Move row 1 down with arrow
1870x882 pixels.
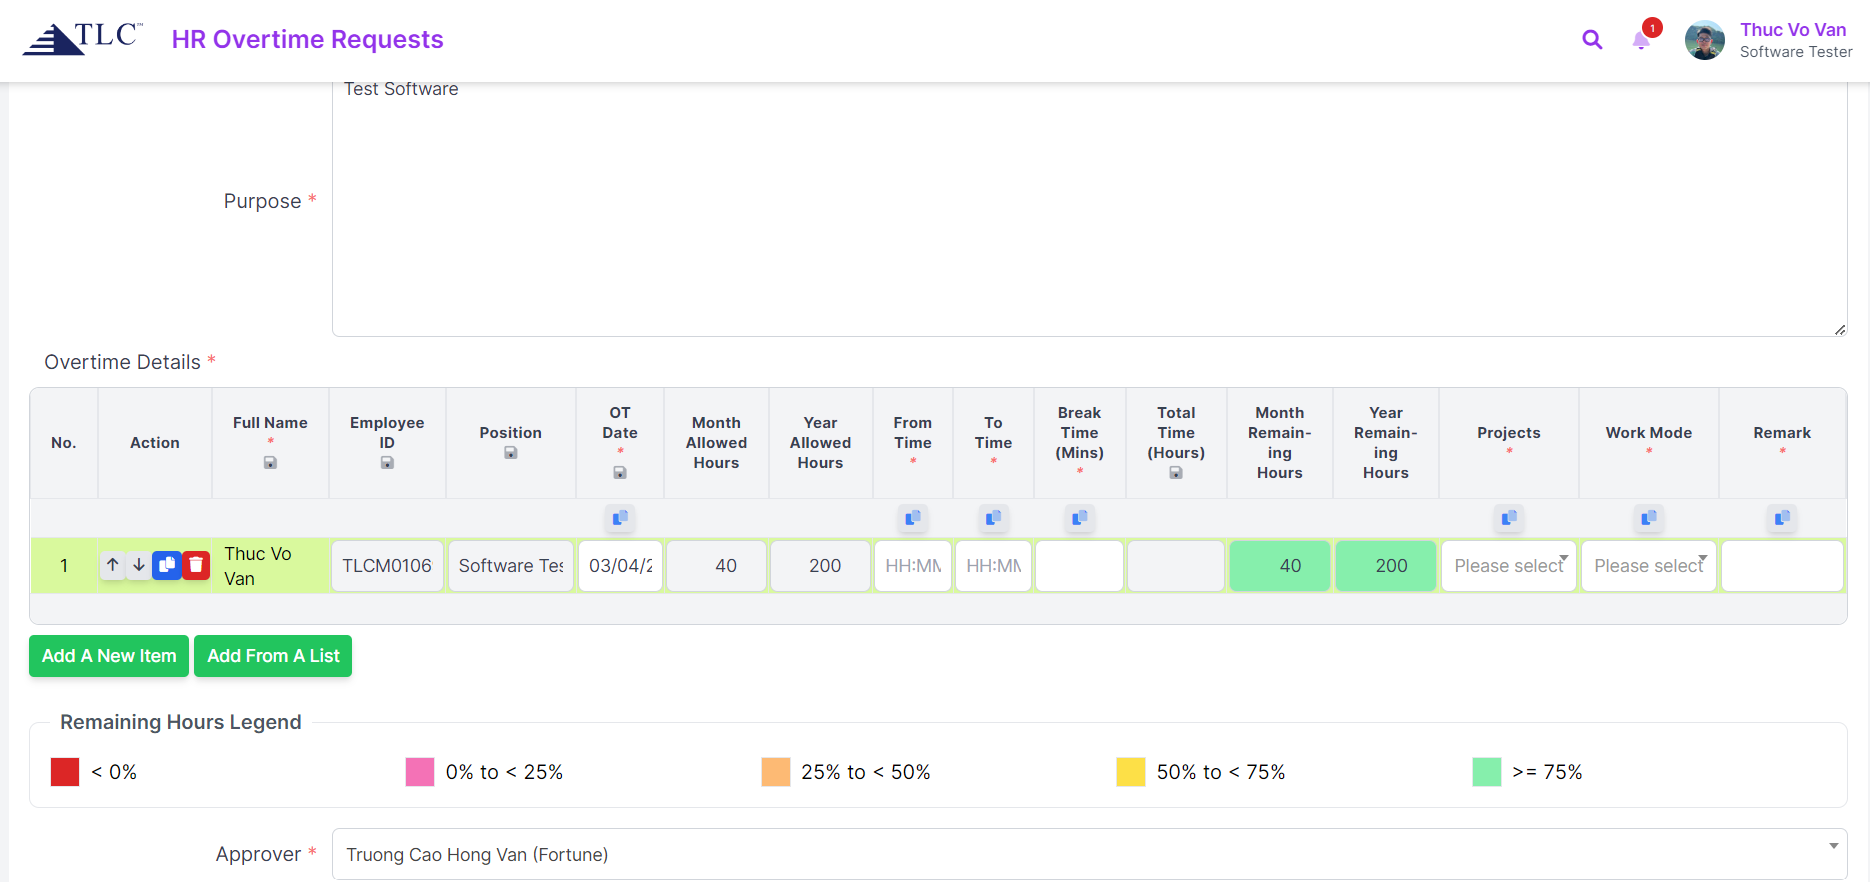139,565
